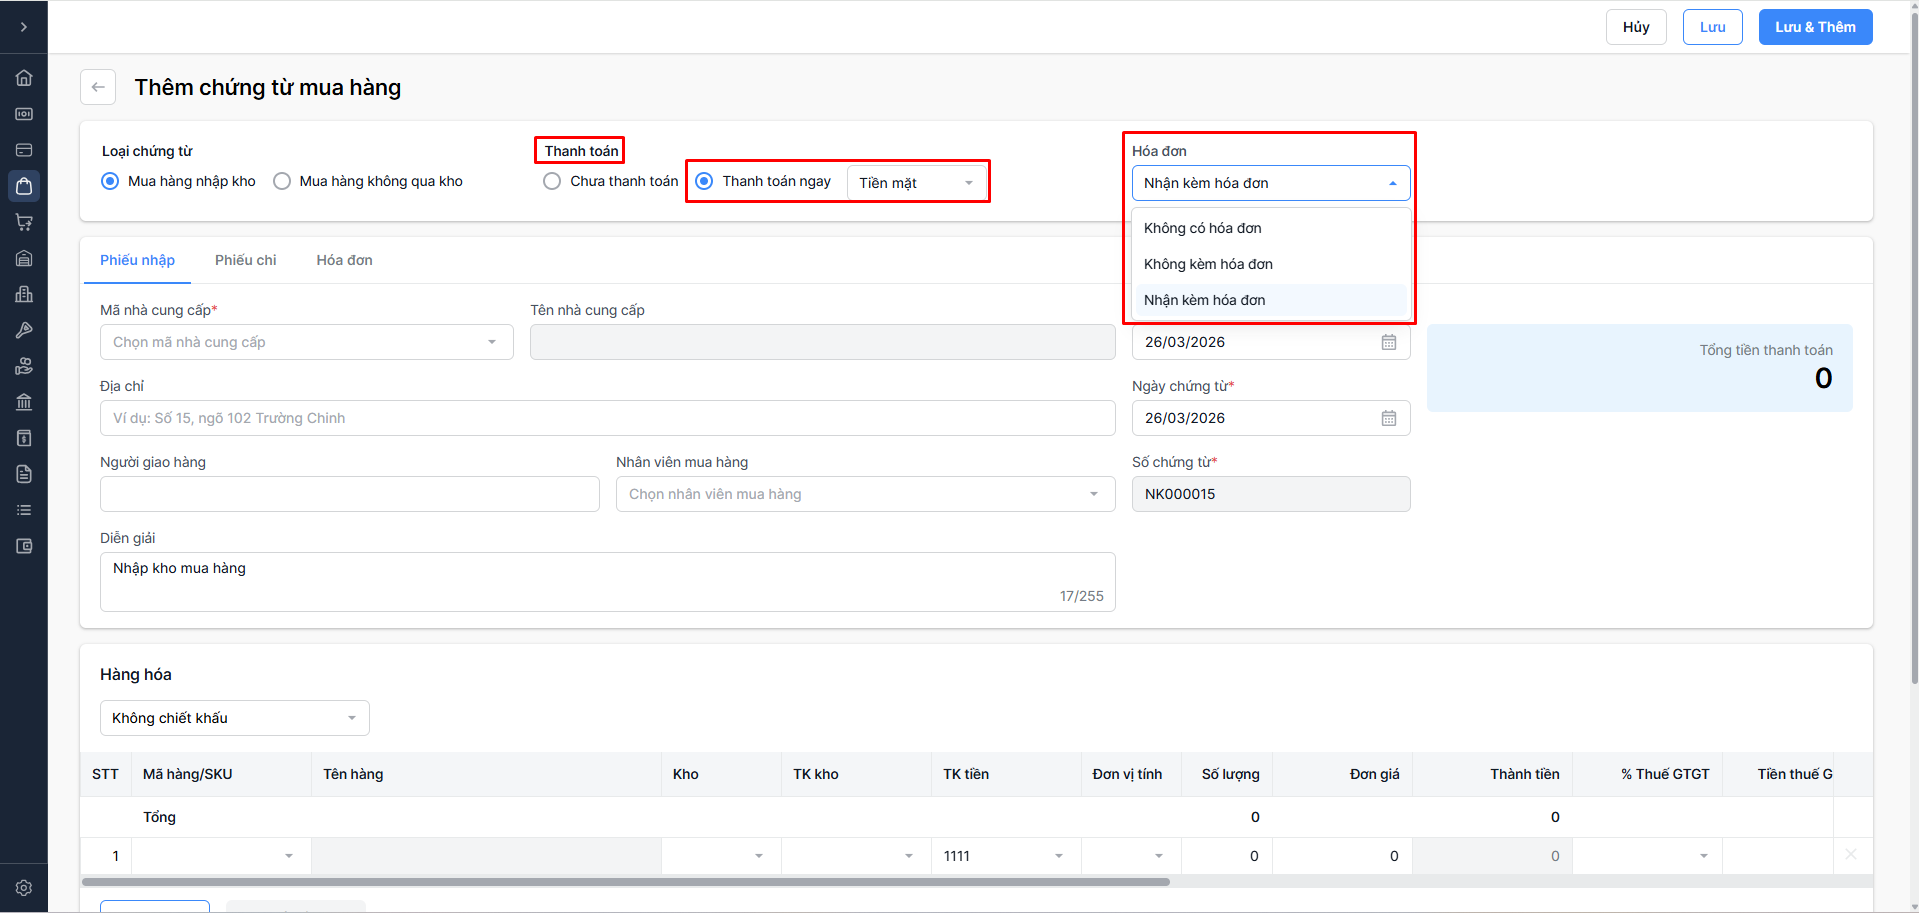
Task: Select the Mua hàng không qua kho option
Action: tap(283, 181)
